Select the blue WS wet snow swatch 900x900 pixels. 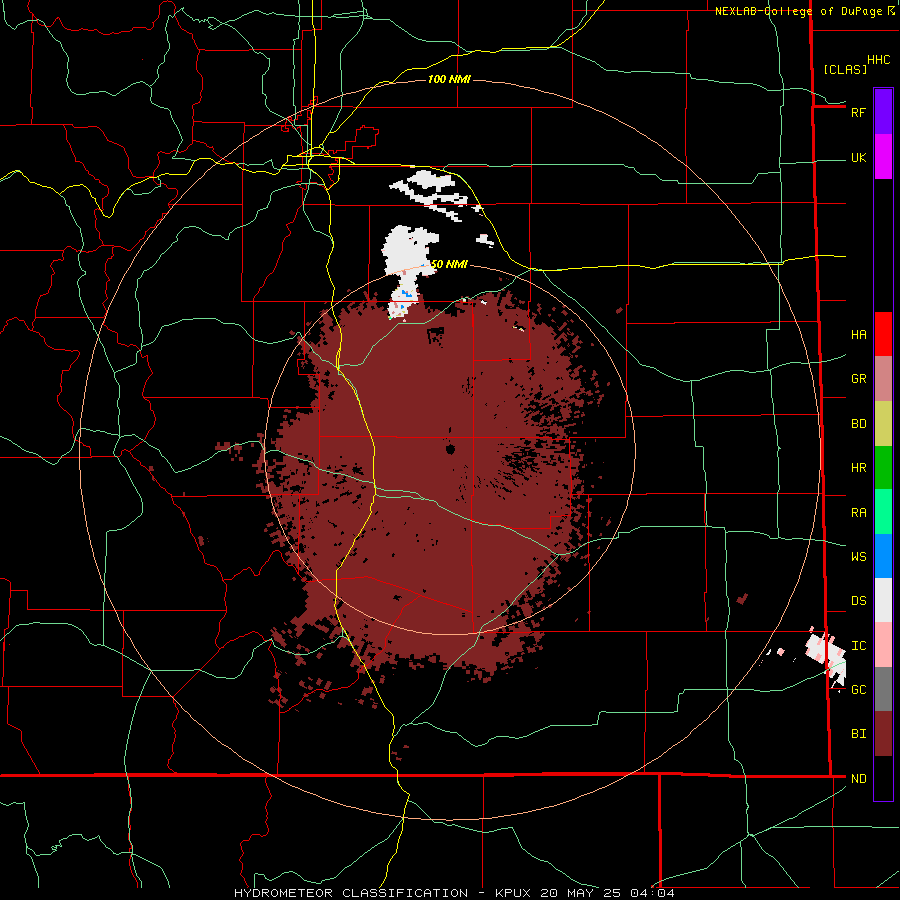click(x=883, y=556)
